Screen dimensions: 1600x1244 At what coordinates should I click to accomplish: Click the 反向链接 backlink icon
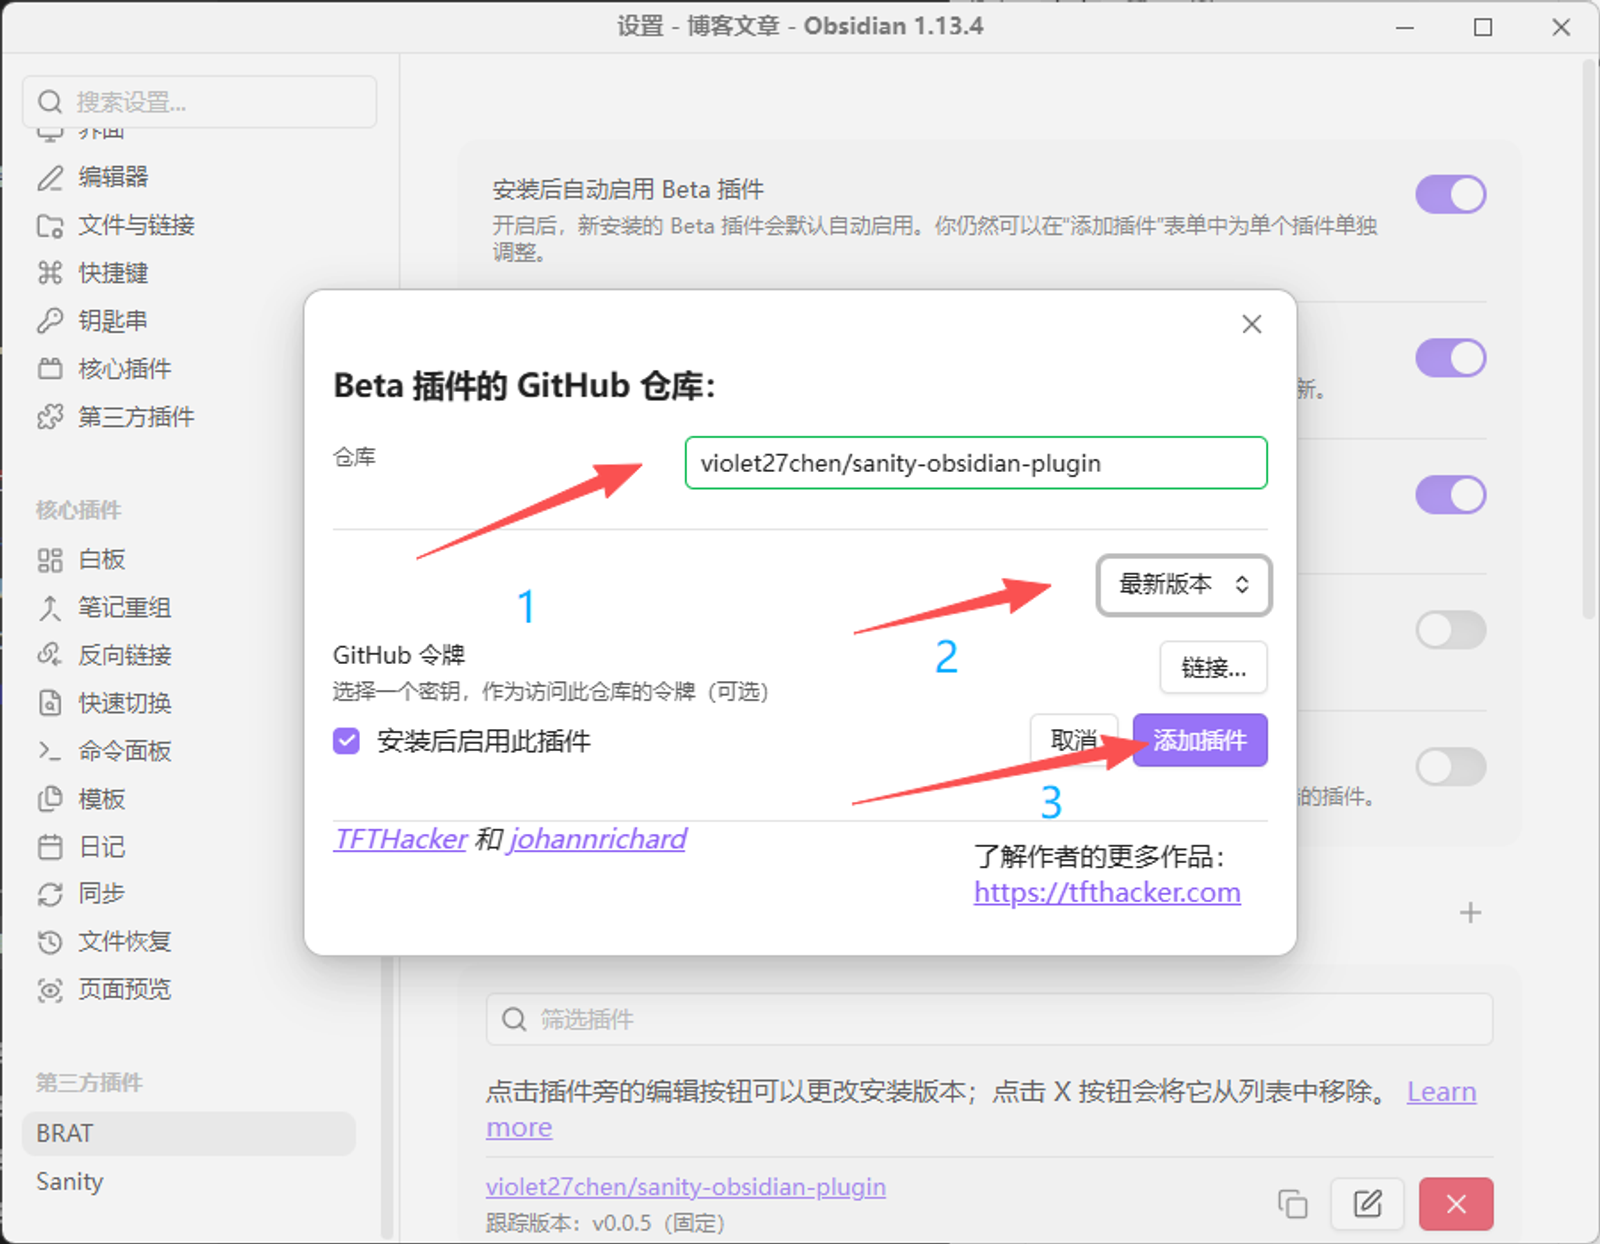pos(50,655)
